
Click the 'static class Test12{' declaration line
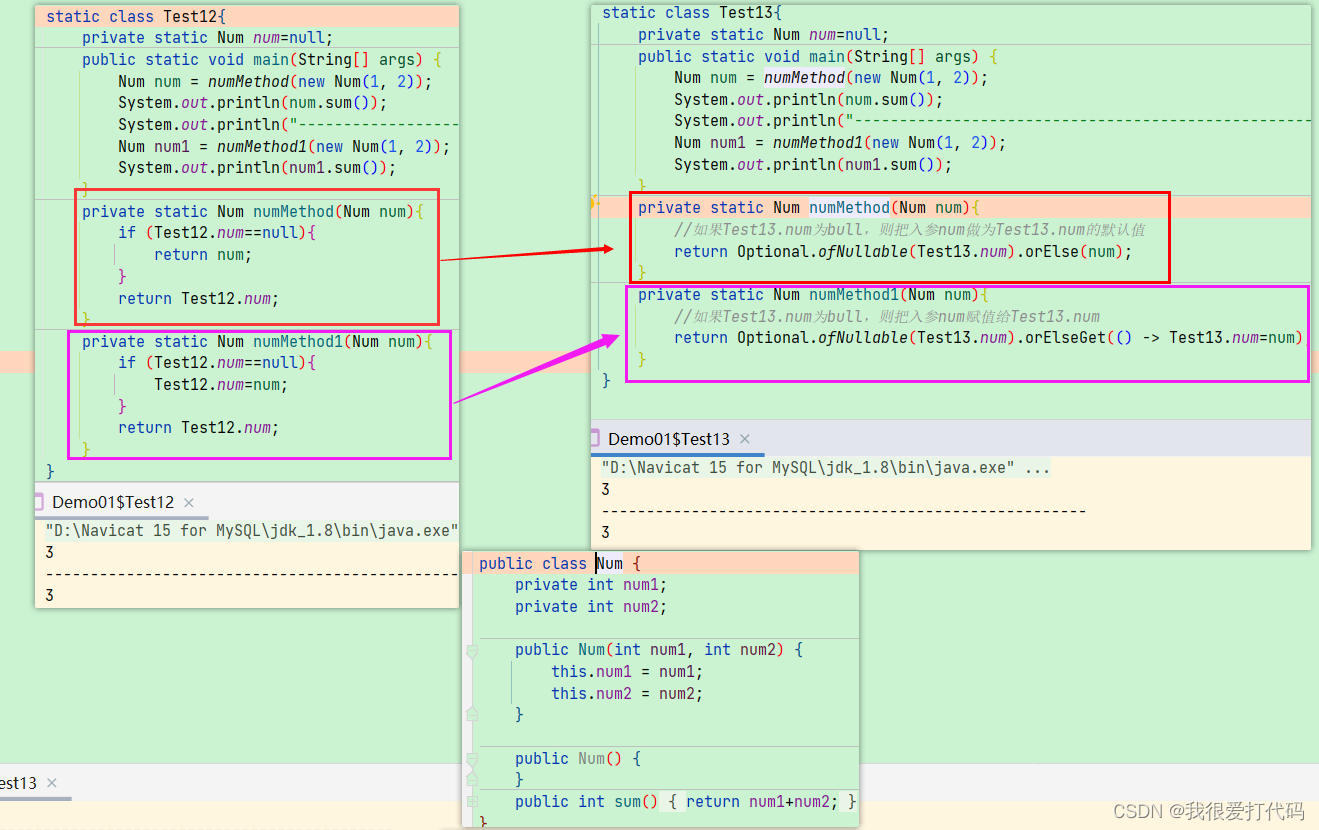tap(136, 16)
